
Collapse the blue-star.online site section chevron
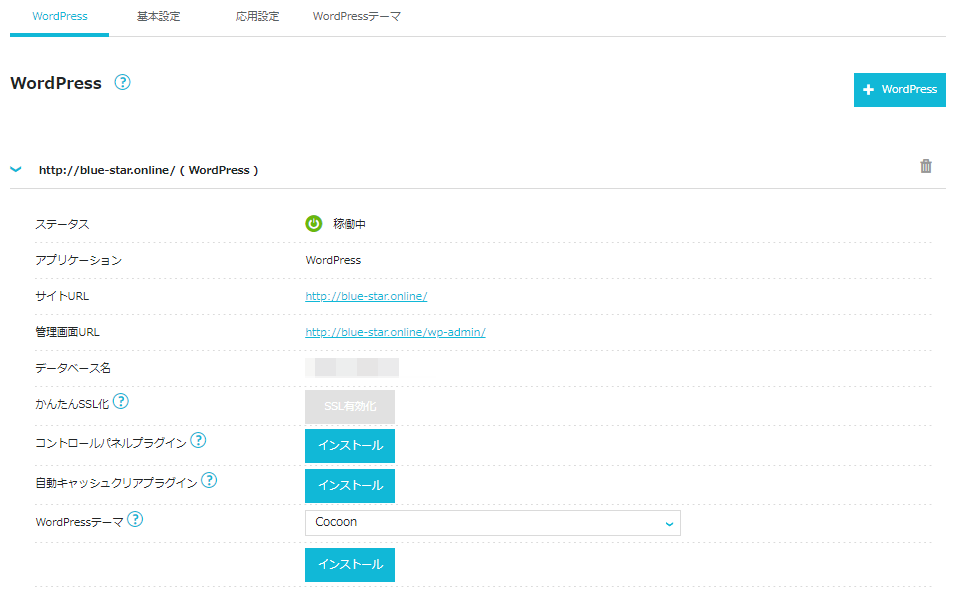(16, 169)
